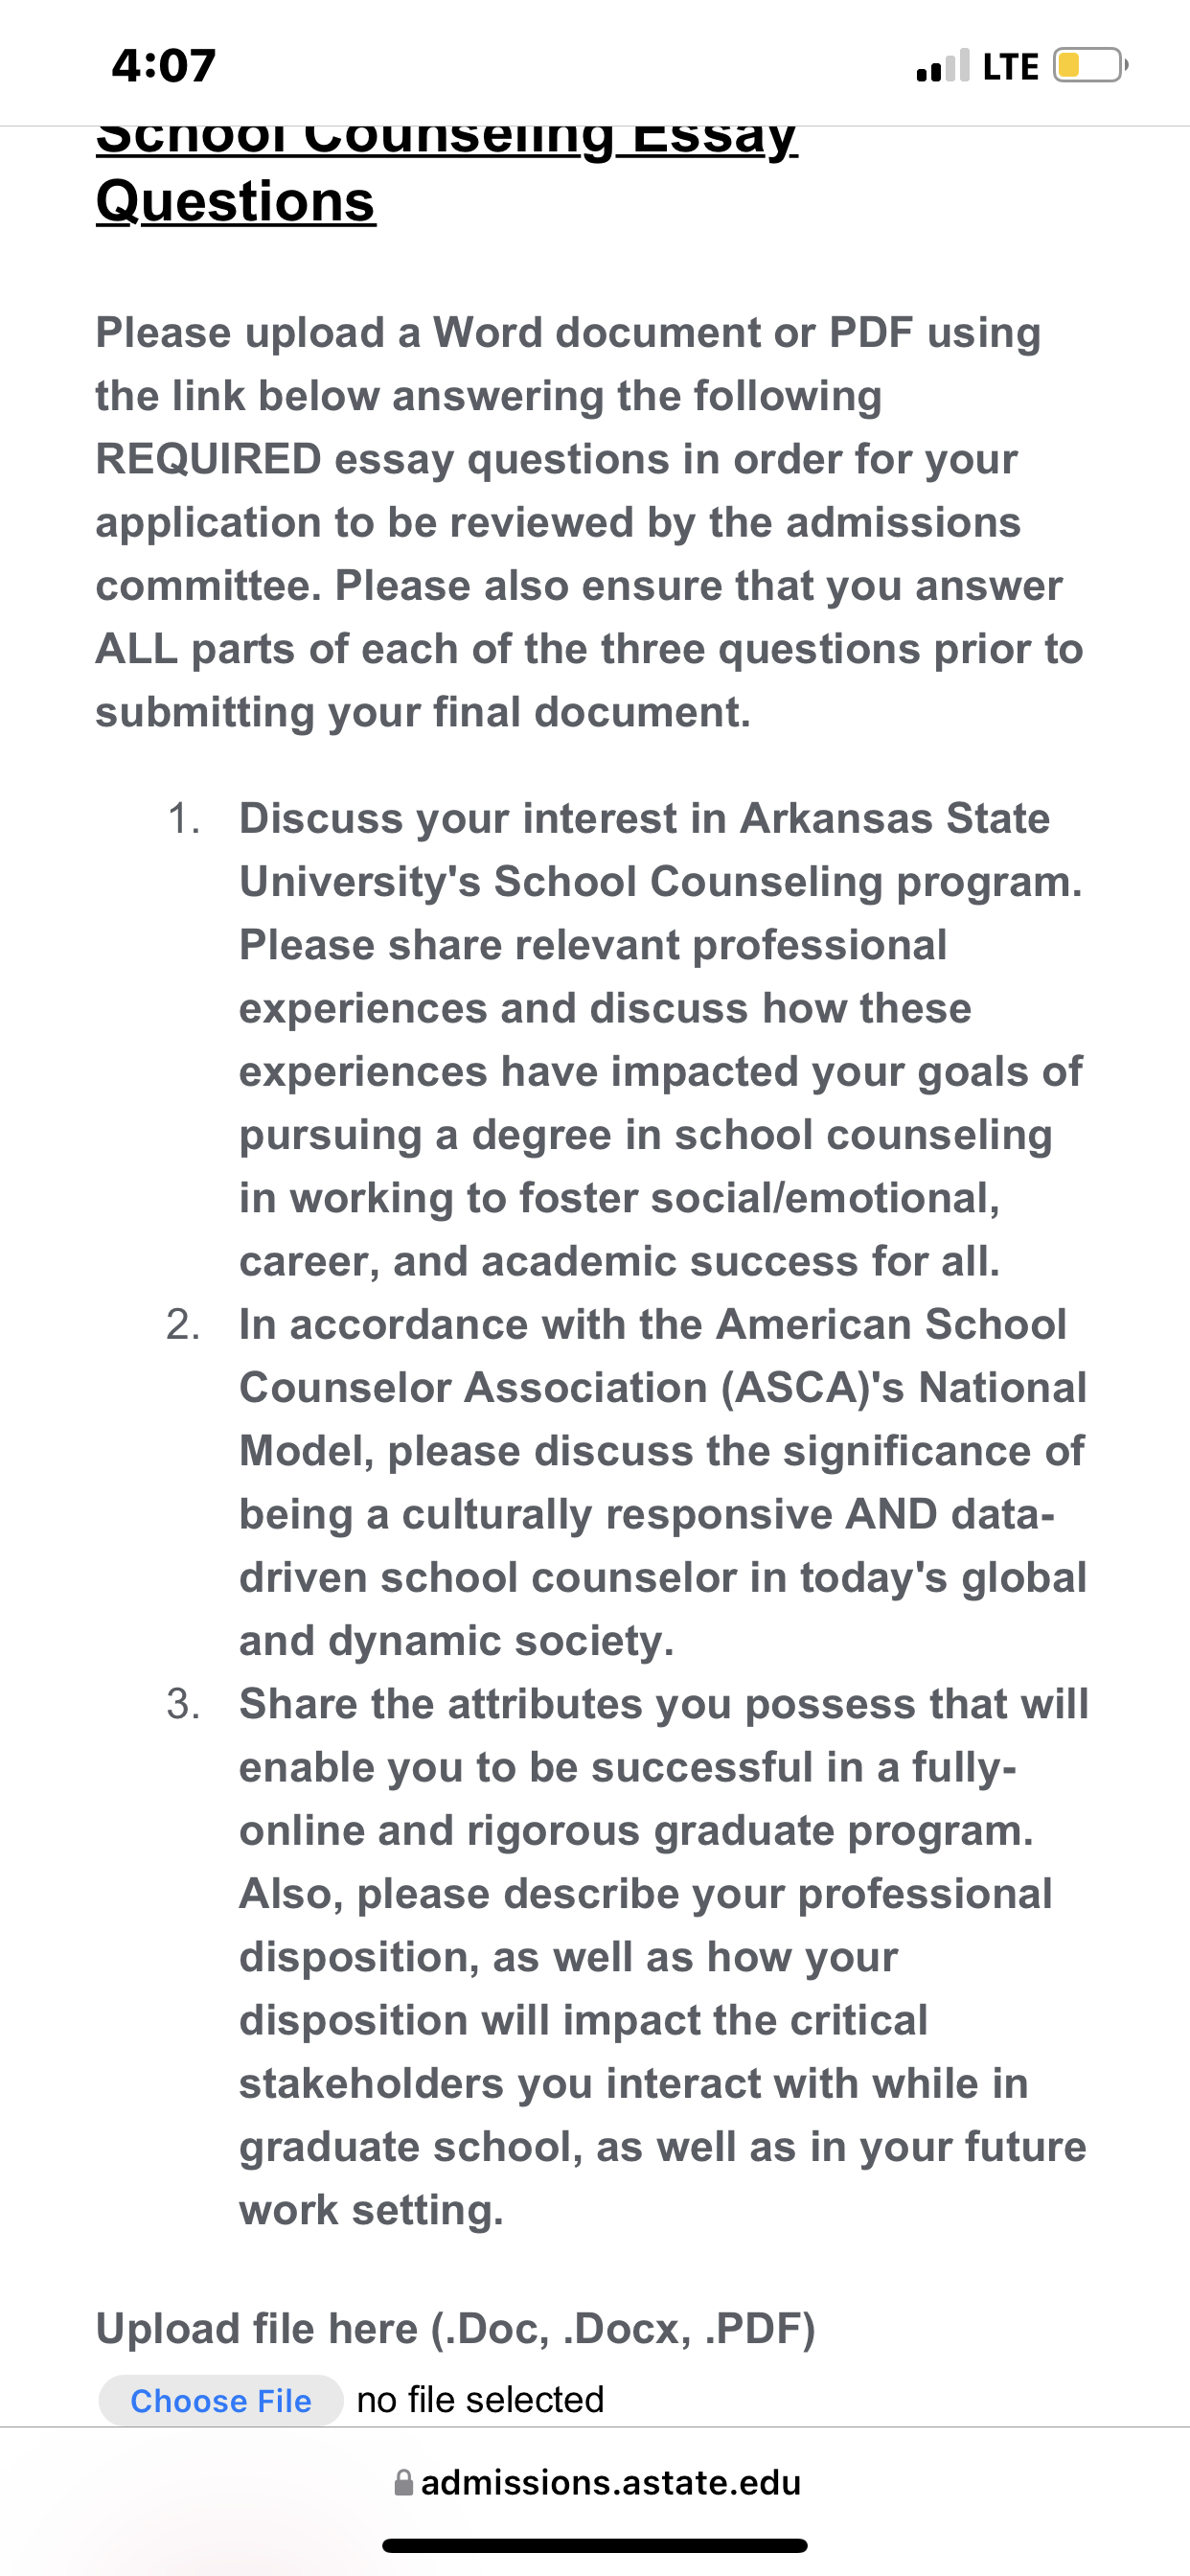The width and height of the screenshot is (1190, 2576).
Task: Tap the School Counseling Essay Questions heading
Action: [446, 172]
